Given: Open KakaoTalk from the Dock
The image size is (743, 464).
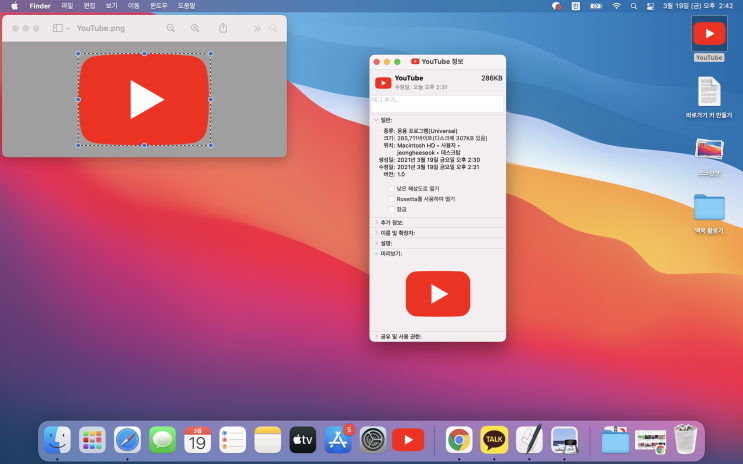Looking at the screenshot, I should pyautogui.click(x=494, y=440).
